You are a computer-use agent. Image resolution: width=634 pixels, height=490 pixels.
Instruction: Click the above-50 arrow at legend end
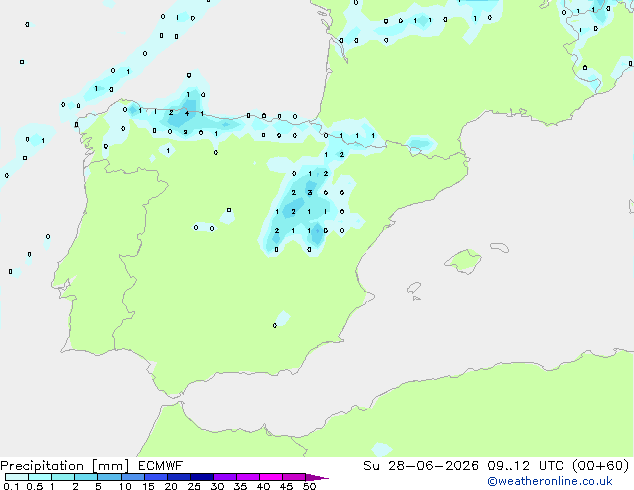[317, 477]
